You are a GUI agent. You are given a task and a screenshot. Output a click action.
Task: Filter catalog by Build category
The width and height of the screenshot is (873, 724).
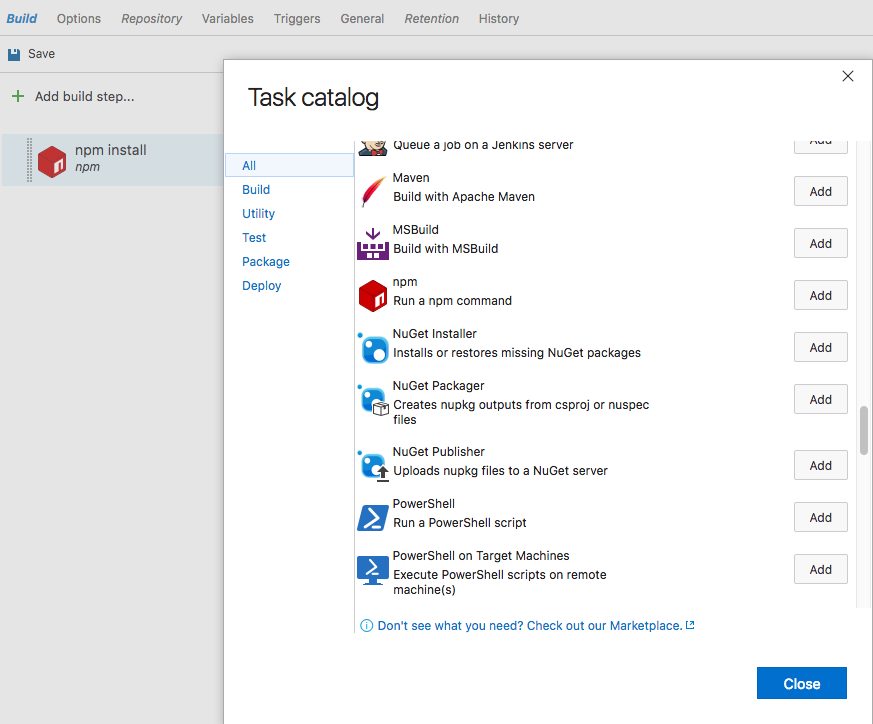[x=256, y=189]
